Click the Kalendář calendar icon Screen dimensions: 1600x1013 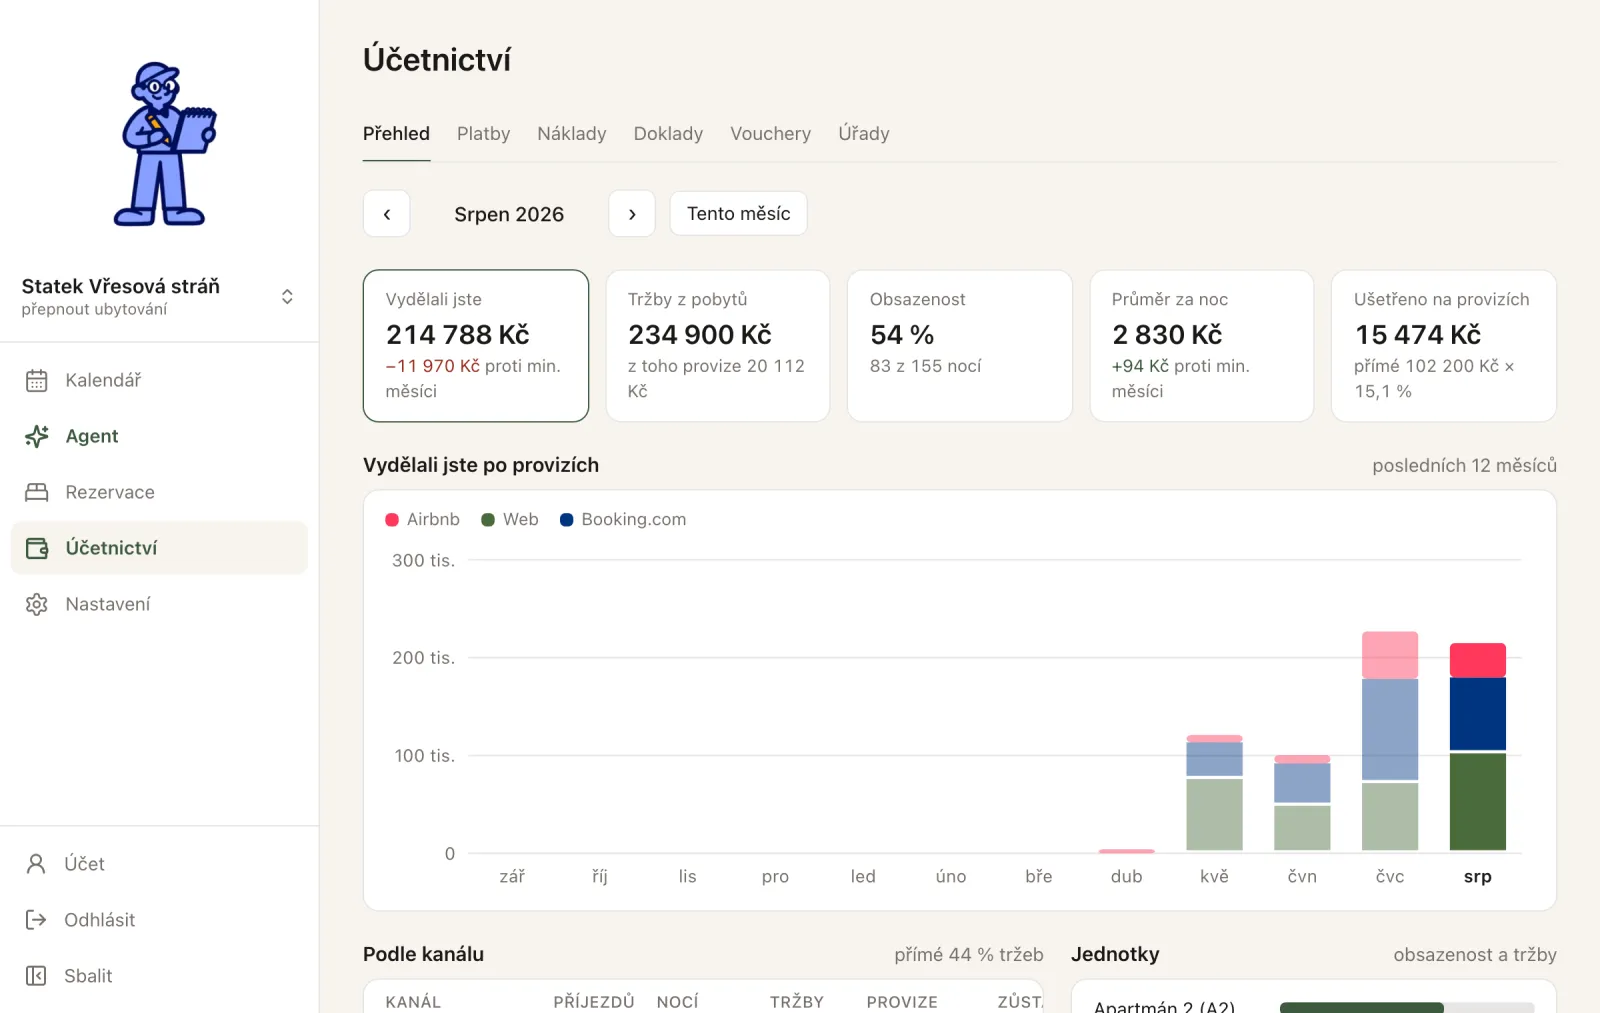pyautogui.click(x=37, y=380)
